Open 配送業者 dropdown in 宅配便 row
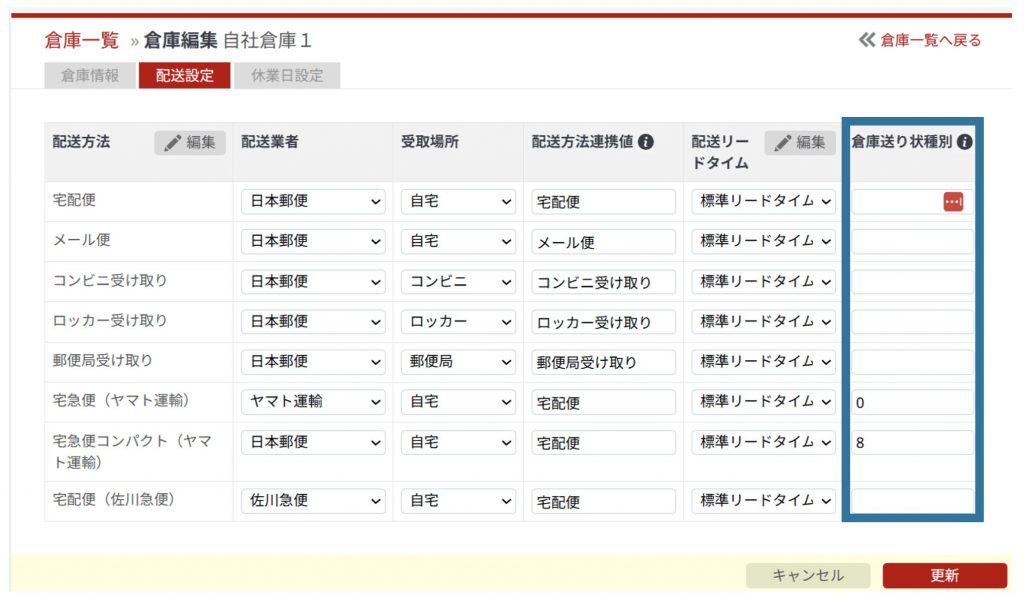Viewport: 1024px width, 602px height. click(313, 201)
